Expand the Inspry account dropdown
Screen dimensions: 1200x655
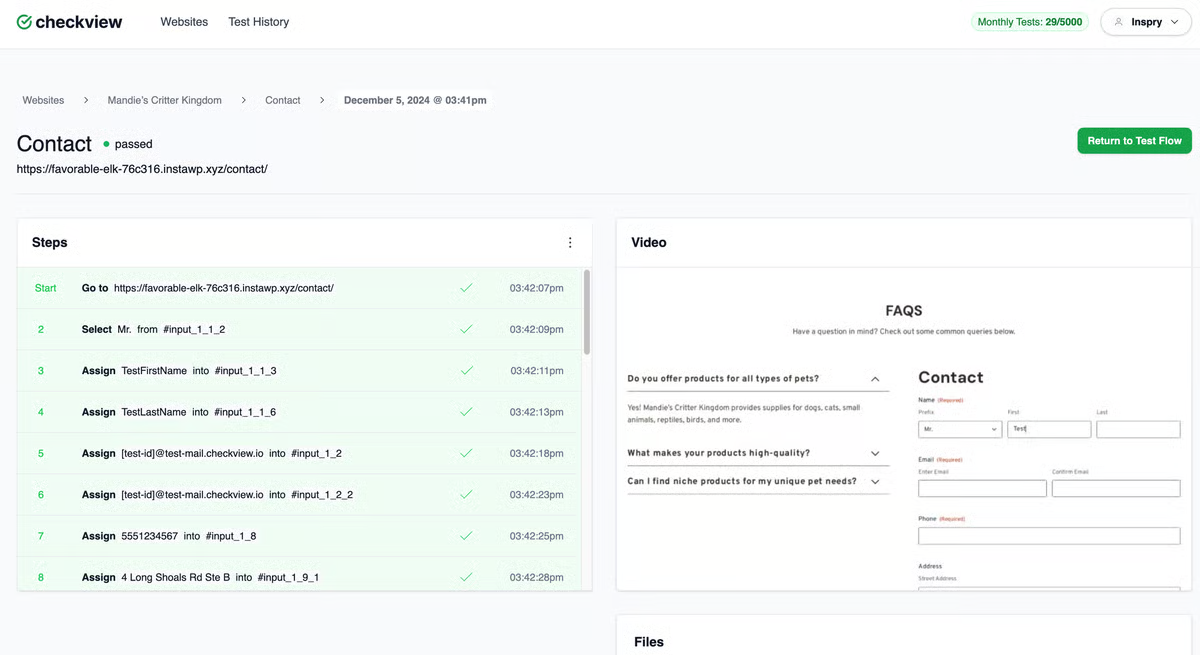point(1174,21)
